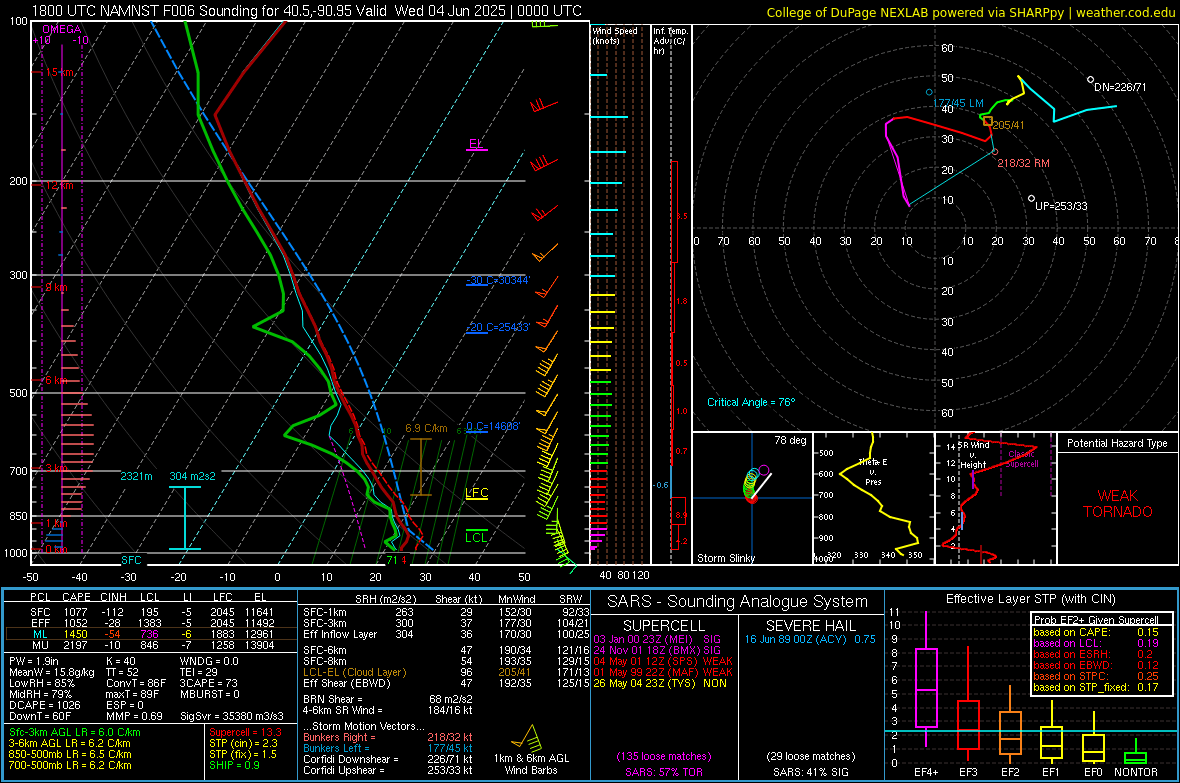Click the Supercell = 13.3 value

point(245,732)
